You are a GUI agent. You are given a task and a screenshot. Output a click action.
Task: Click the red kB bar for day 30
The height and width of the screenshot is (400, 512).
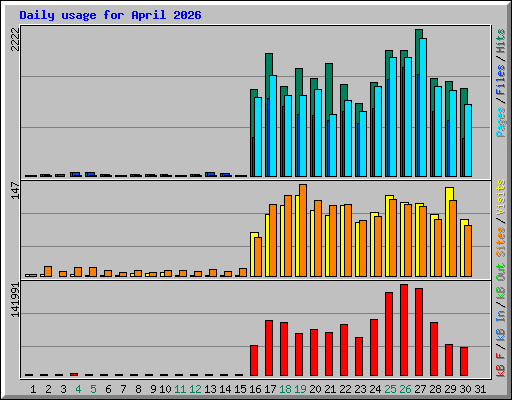click(464, 361)
